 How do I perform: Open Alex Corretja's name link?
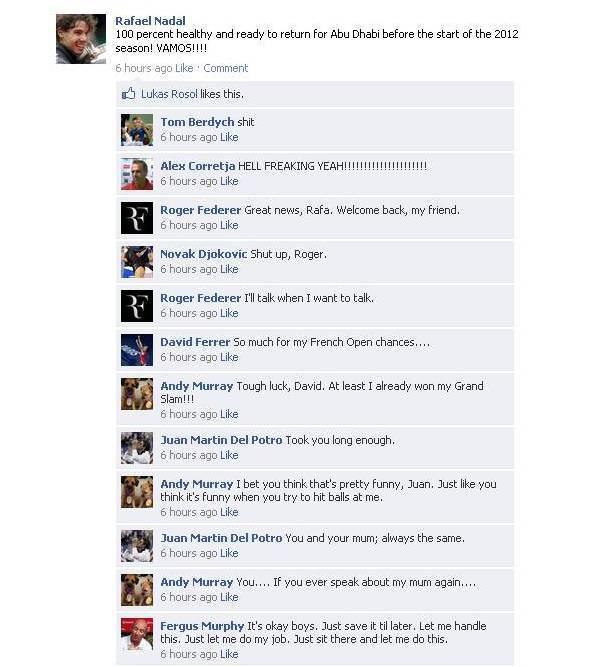coord(197,166)
